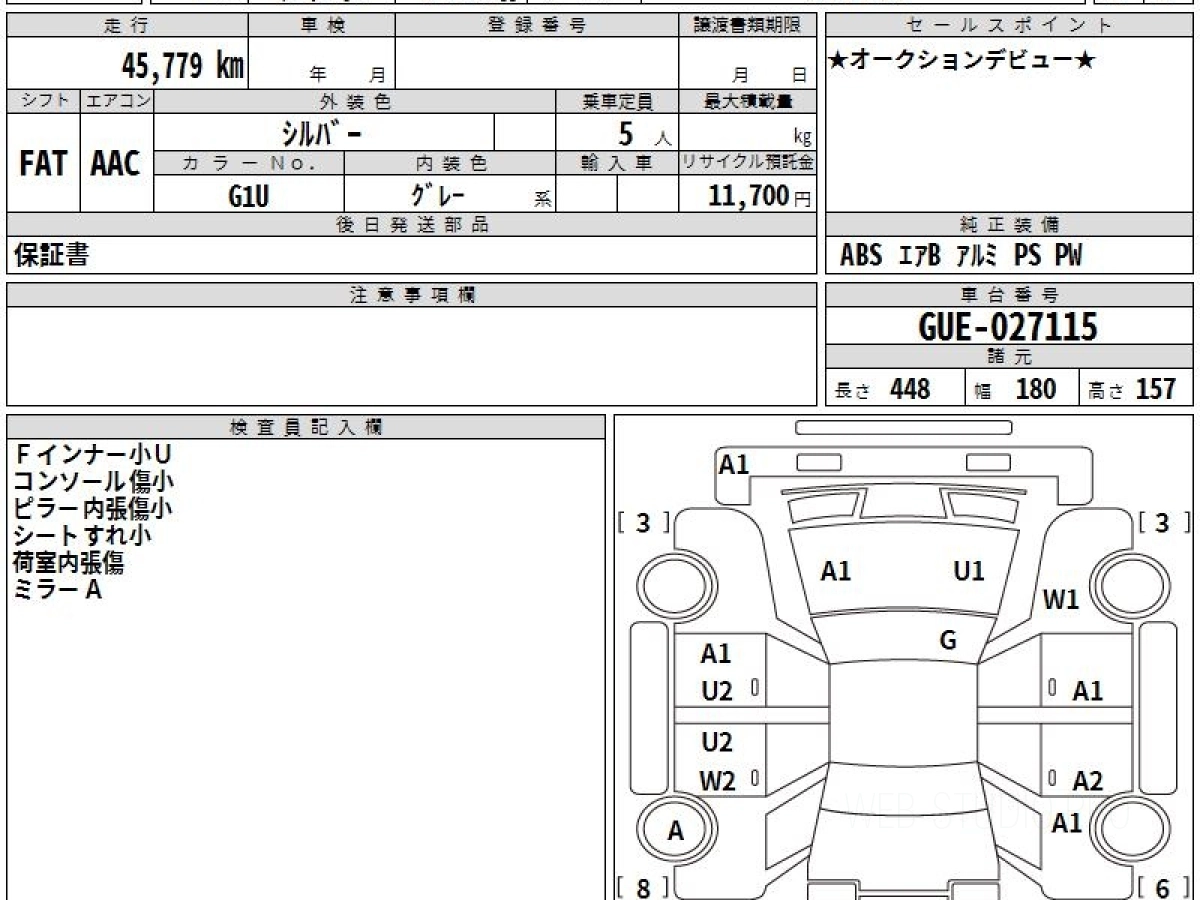Viewport: 1200px width, 900px height.
Task: Click the 車台番号 header
Action: [x=1010, y=295]
